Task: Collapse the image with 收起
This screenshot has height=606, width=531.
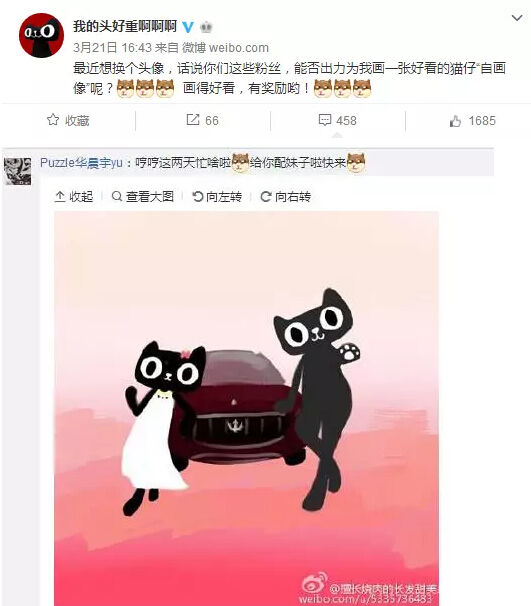Action: pyautogui.click(x=74, y=197)
